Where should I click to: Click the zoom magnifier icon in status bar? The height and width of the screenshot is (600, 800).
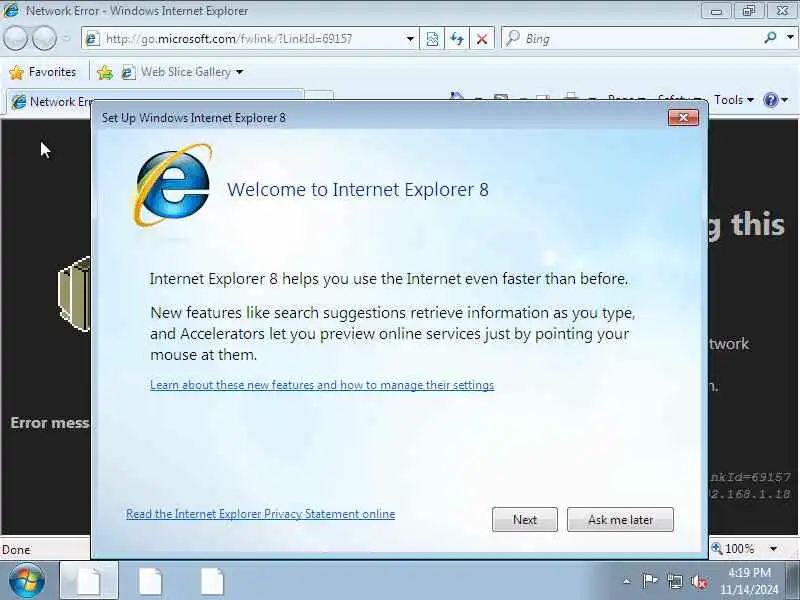[x=717, y=548]
